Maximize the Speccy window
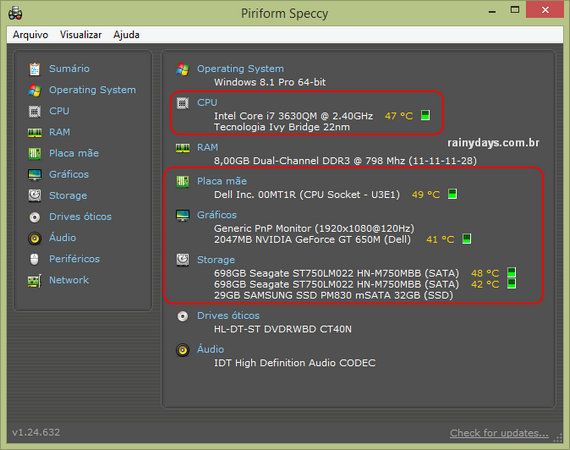Viewport: 570px width, 450px height. 515,10
